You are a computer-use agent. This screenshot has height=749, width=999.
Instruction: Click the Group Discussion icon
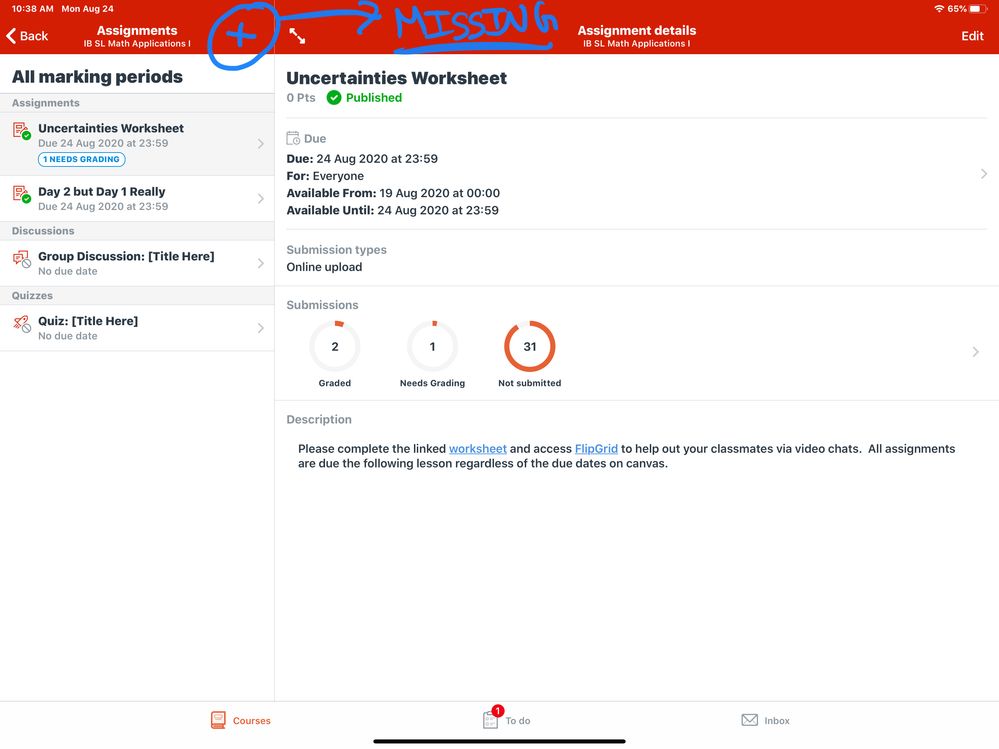click(21, 259)
